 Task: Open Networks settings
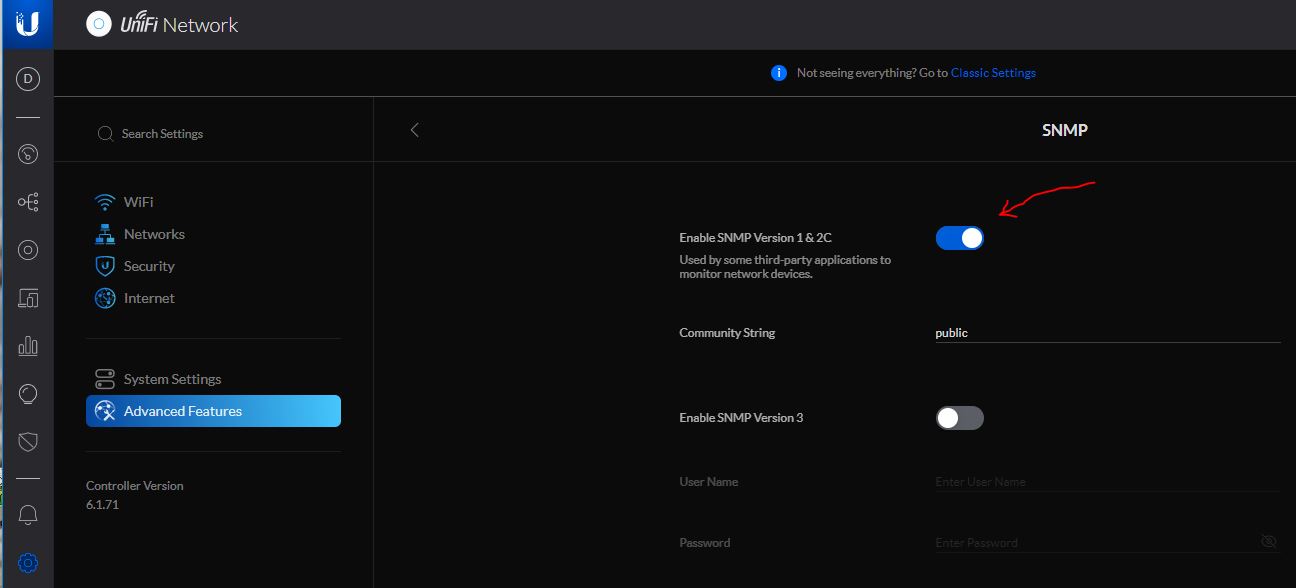(140, 234)
